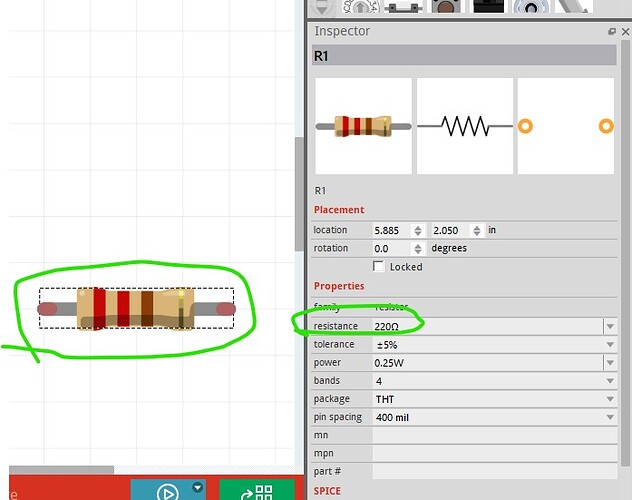Open the power 0.25W dropdown
Viewport: 632px width, 500px height.
[x=609, y=363]
